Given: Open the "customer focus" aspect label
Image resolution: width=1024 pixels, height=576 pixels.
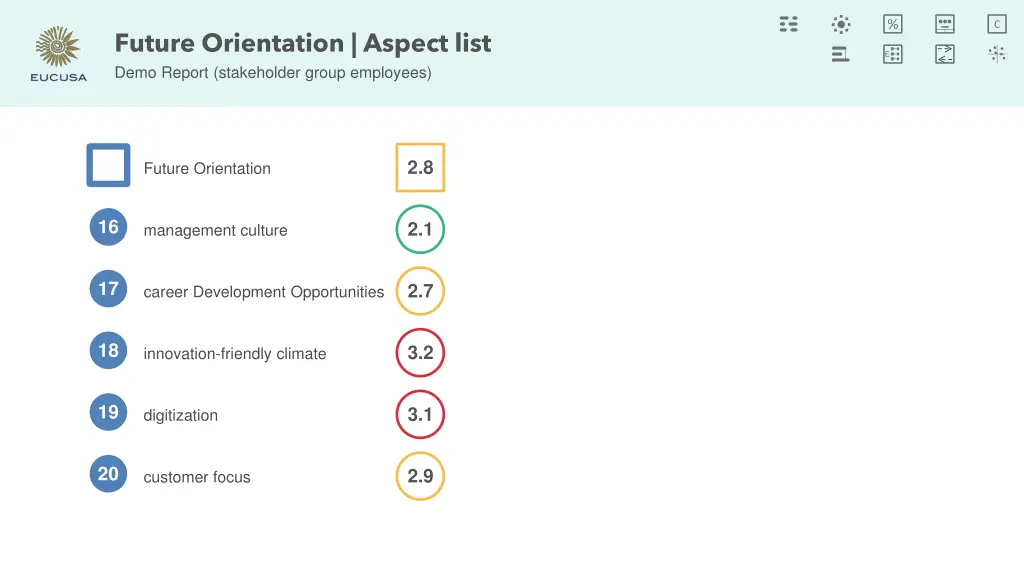Looking at the screenshot, I should click(197, 478).
